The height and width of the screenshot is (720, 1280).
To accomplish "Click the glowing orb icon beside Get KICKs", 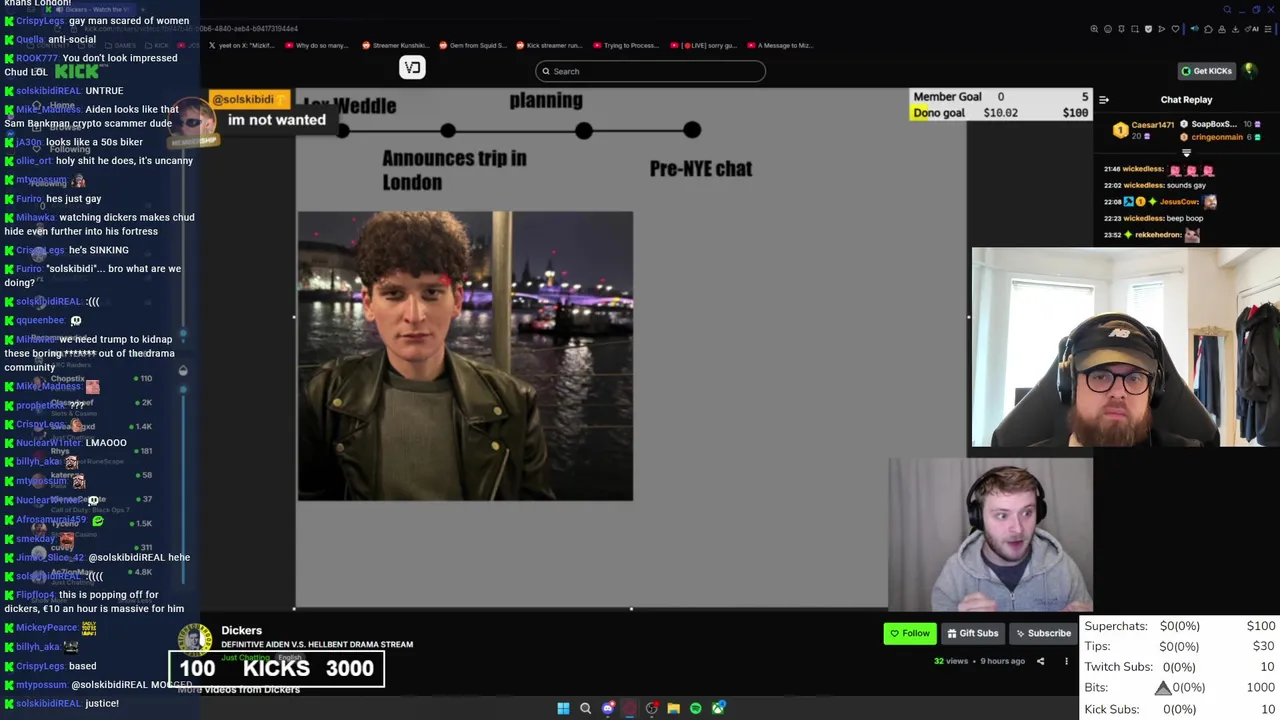I will tap(1250, 71).
